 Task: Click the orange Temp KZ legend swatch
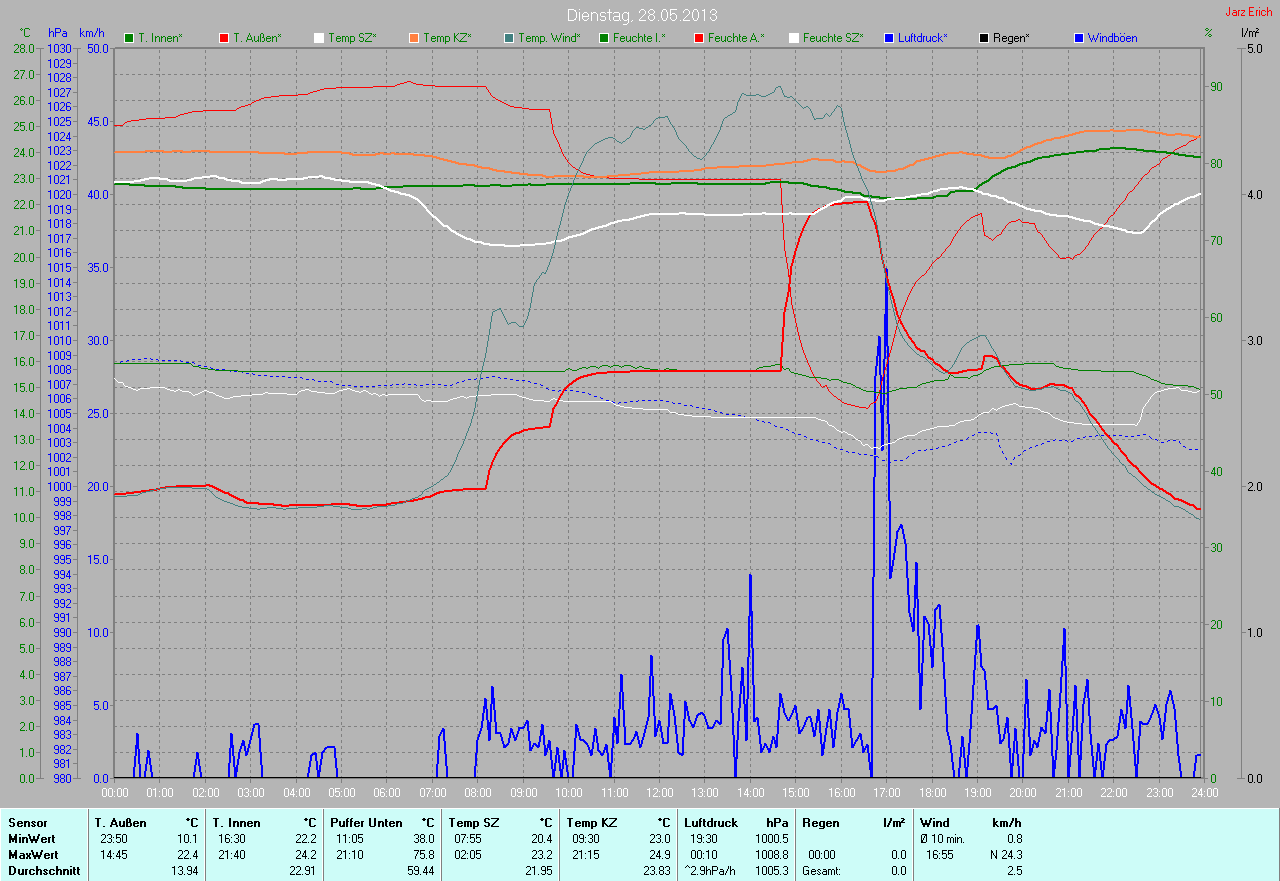[414, 38]
